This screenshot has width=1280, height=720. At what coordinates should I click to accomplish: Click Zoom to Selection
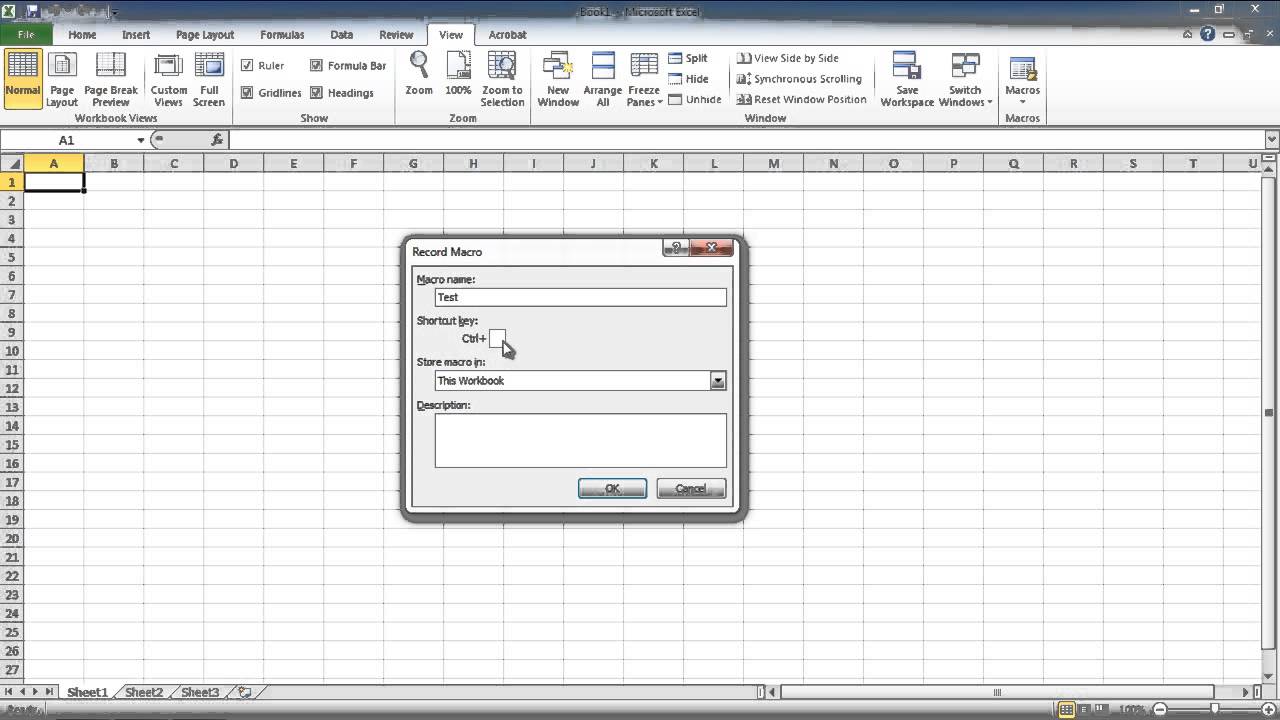(502, 79)
